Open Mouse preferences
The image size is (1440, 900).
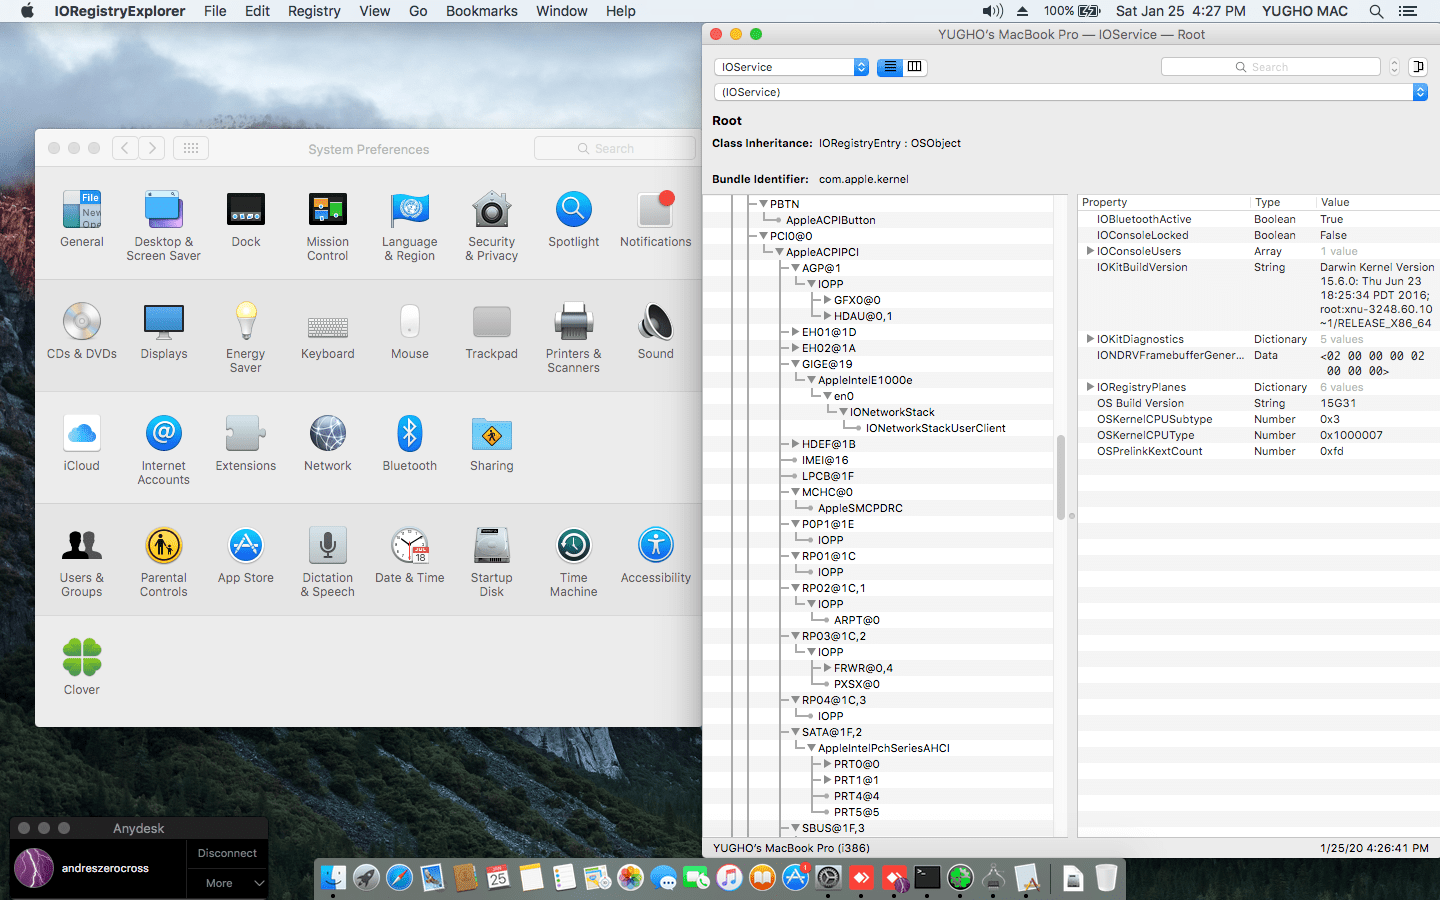click(410, 331)
